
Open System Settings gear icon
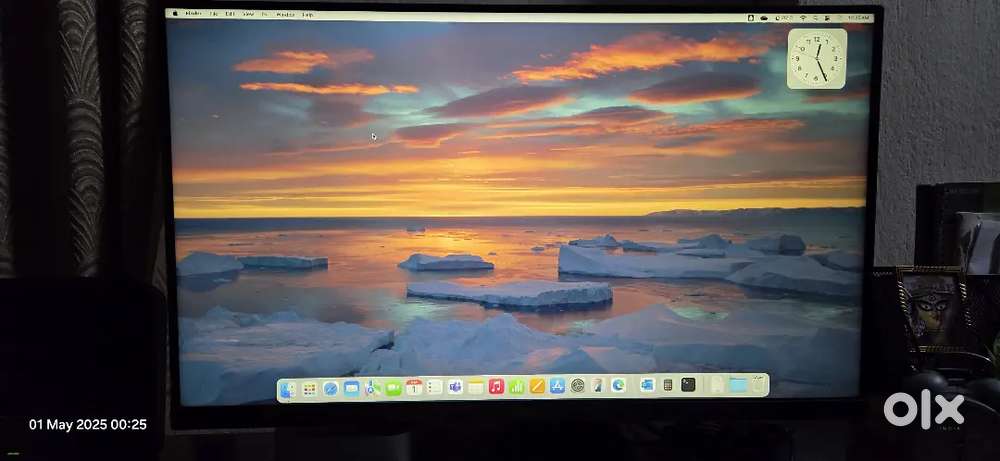[x=578, y=386]
